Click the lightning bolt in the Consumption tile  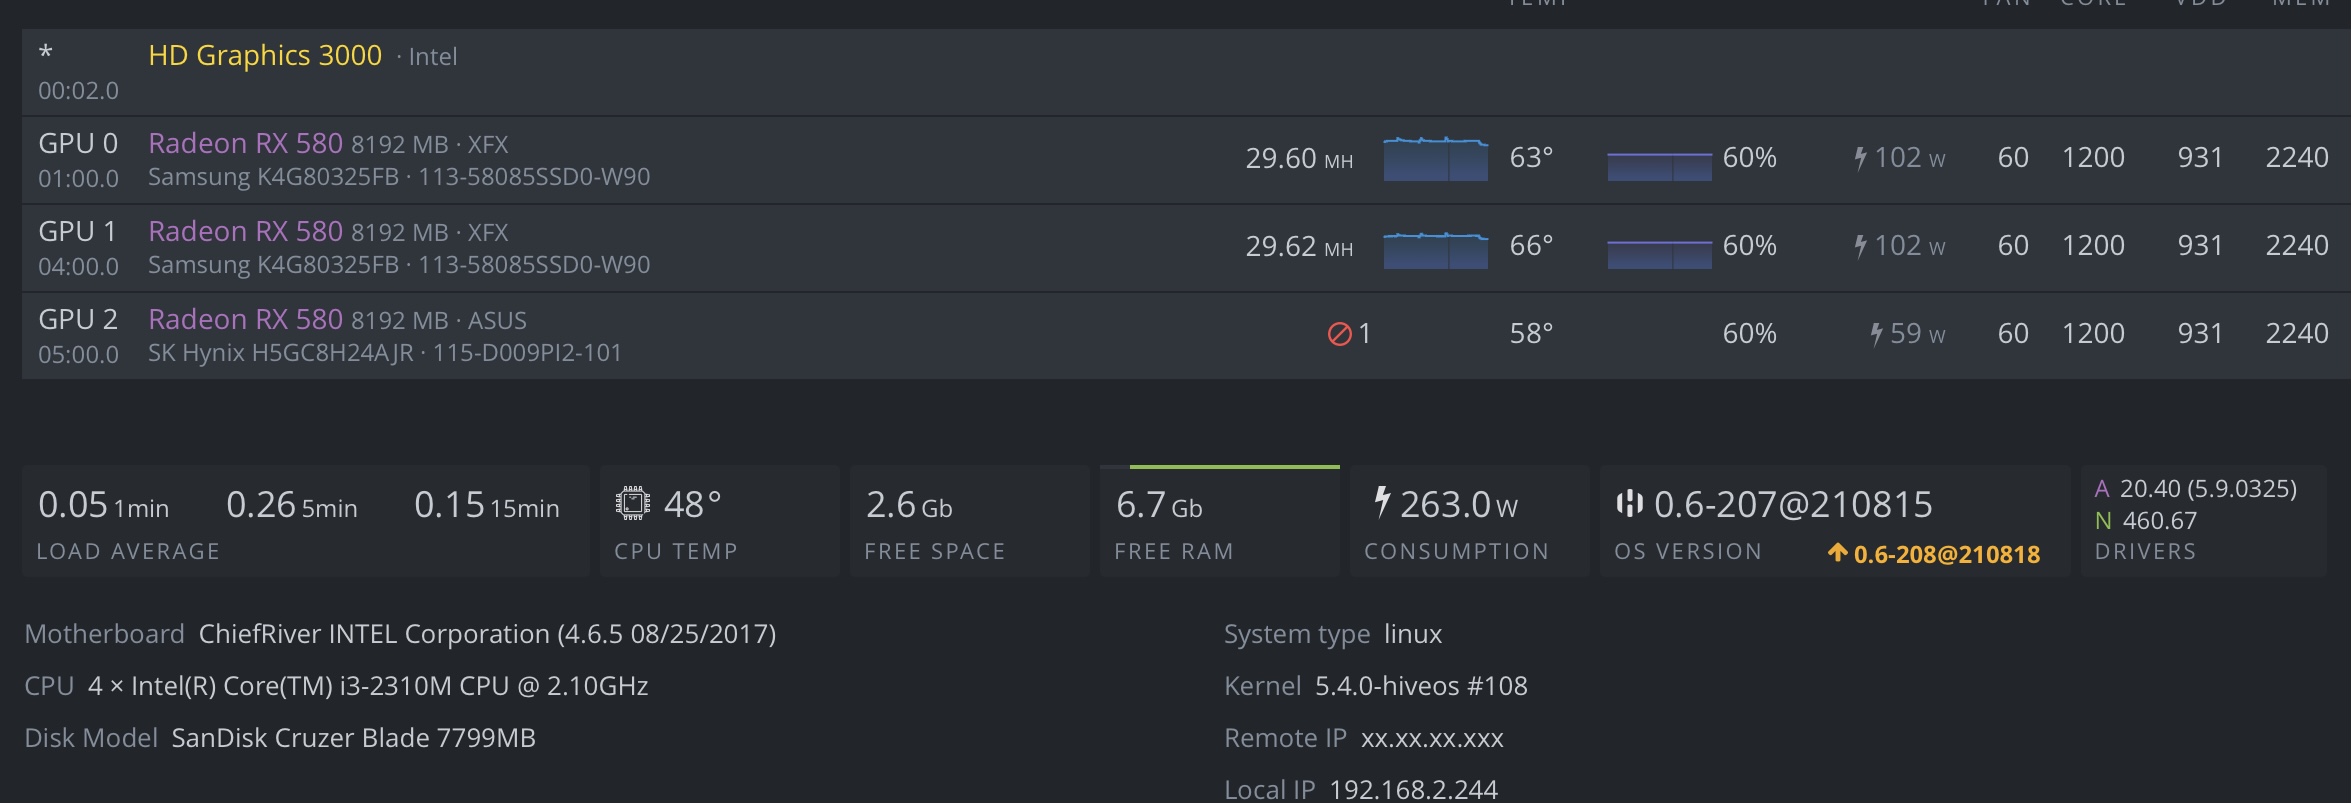pyautogui.click(x=1382, y=501)
